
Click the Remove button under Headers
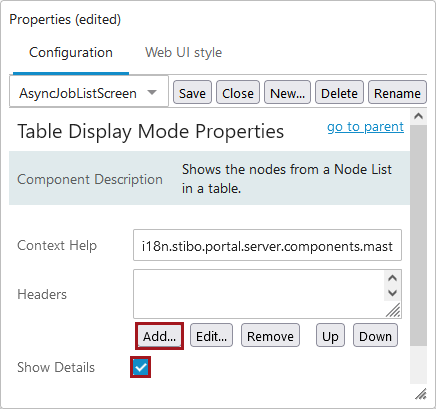pyautogui.click(x=270, y=336)
